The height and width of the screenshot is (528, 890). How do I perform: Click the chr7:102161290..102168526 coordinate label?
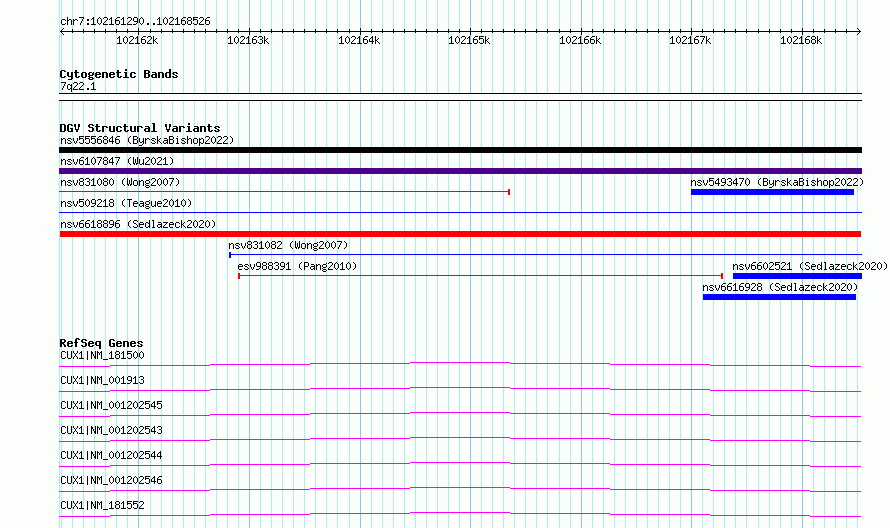pos(135,21)
